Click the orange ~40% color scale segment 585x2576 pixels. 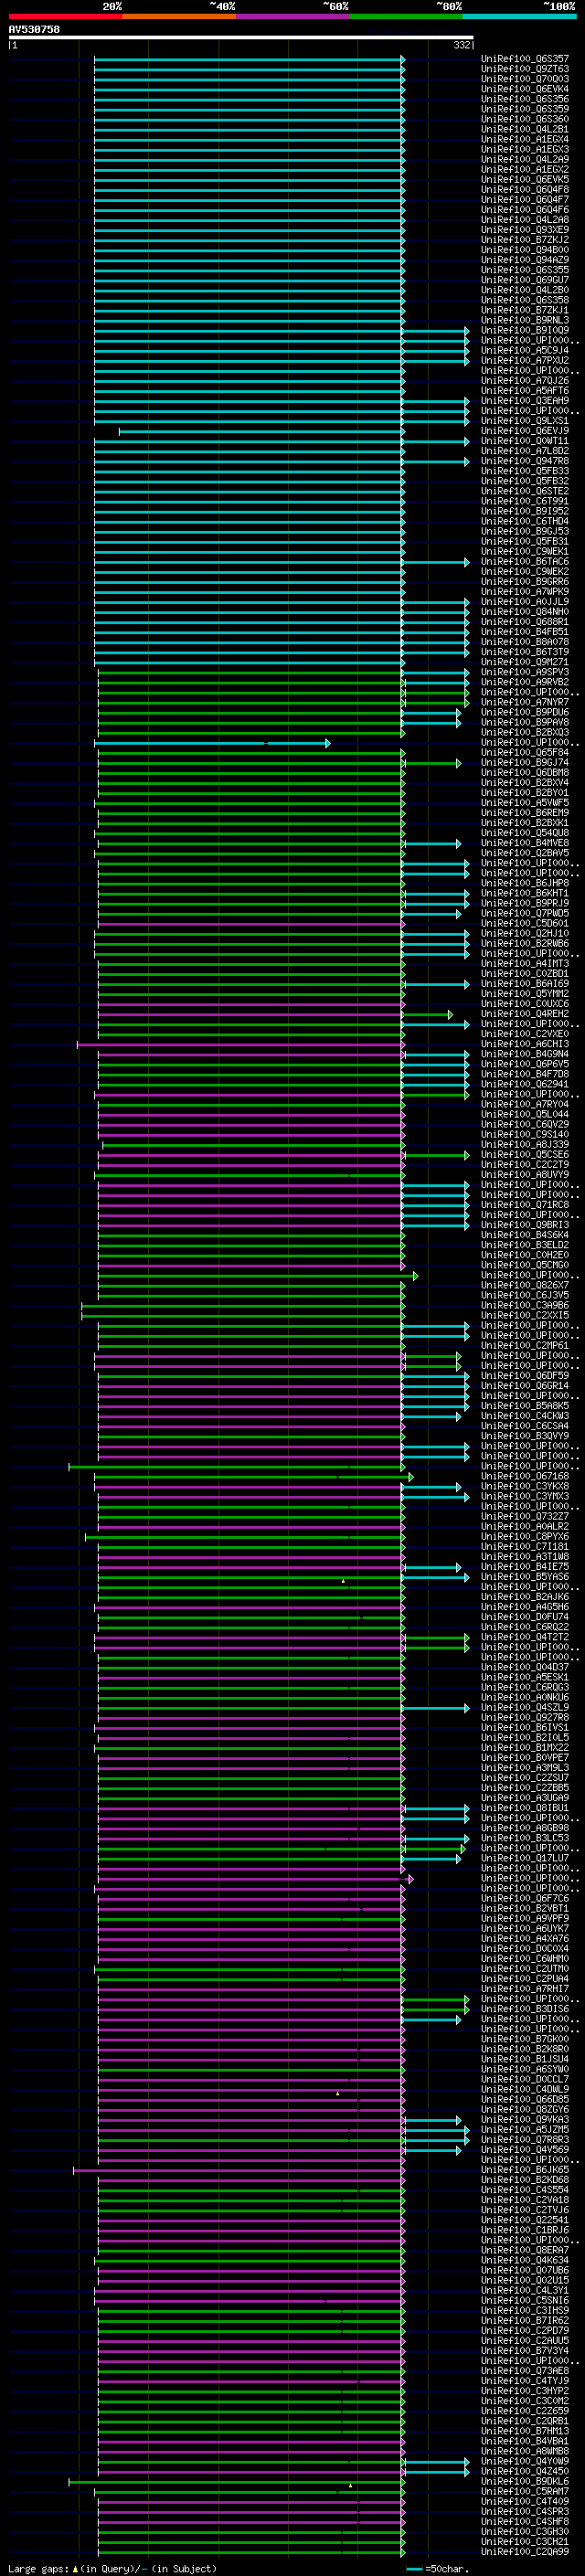[179, 16]
